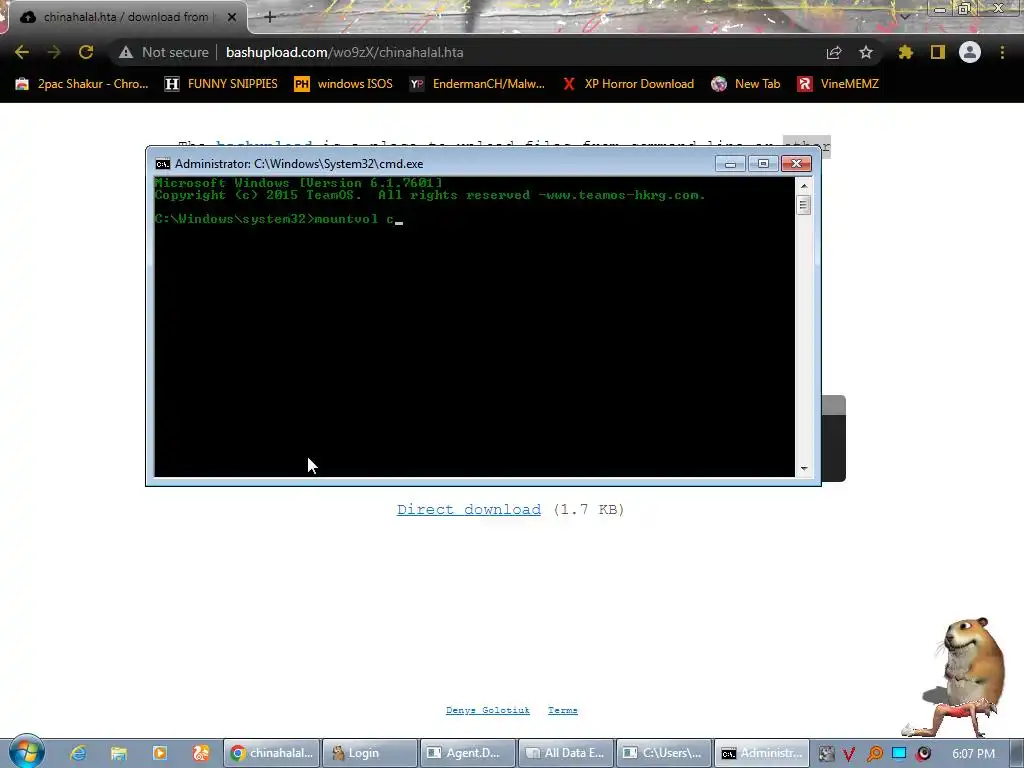Viewport: 1024px width, 768px height.
Task: Click the Not secure warning icon
Action: coord(125,52)
